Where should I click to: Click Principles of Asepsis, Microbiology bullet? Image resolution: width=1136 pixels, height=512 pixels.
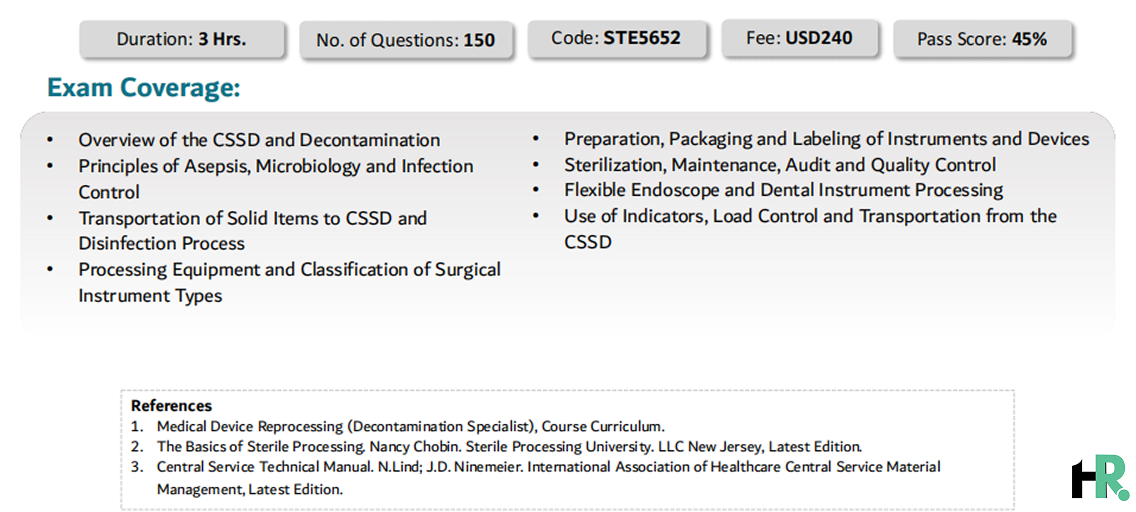[276, 179]
